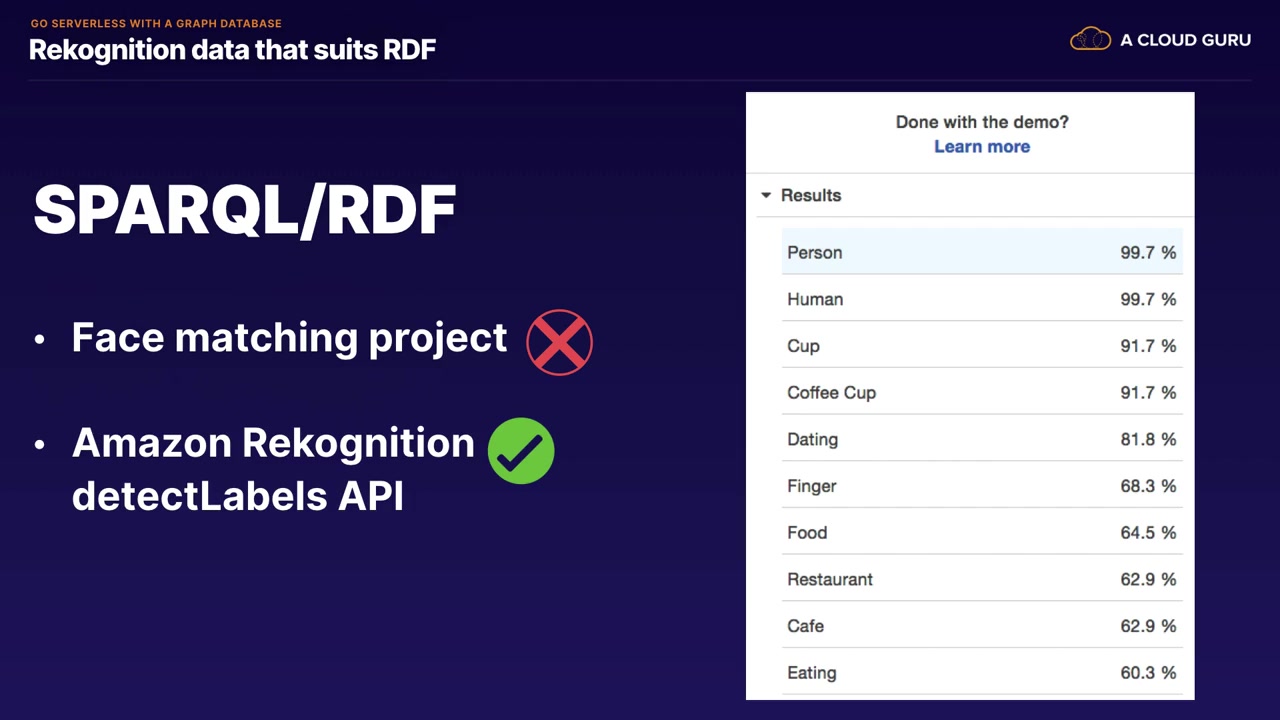The image size is (1280, 720).
Task: Select the Dating label row
Action: point(981,439)
